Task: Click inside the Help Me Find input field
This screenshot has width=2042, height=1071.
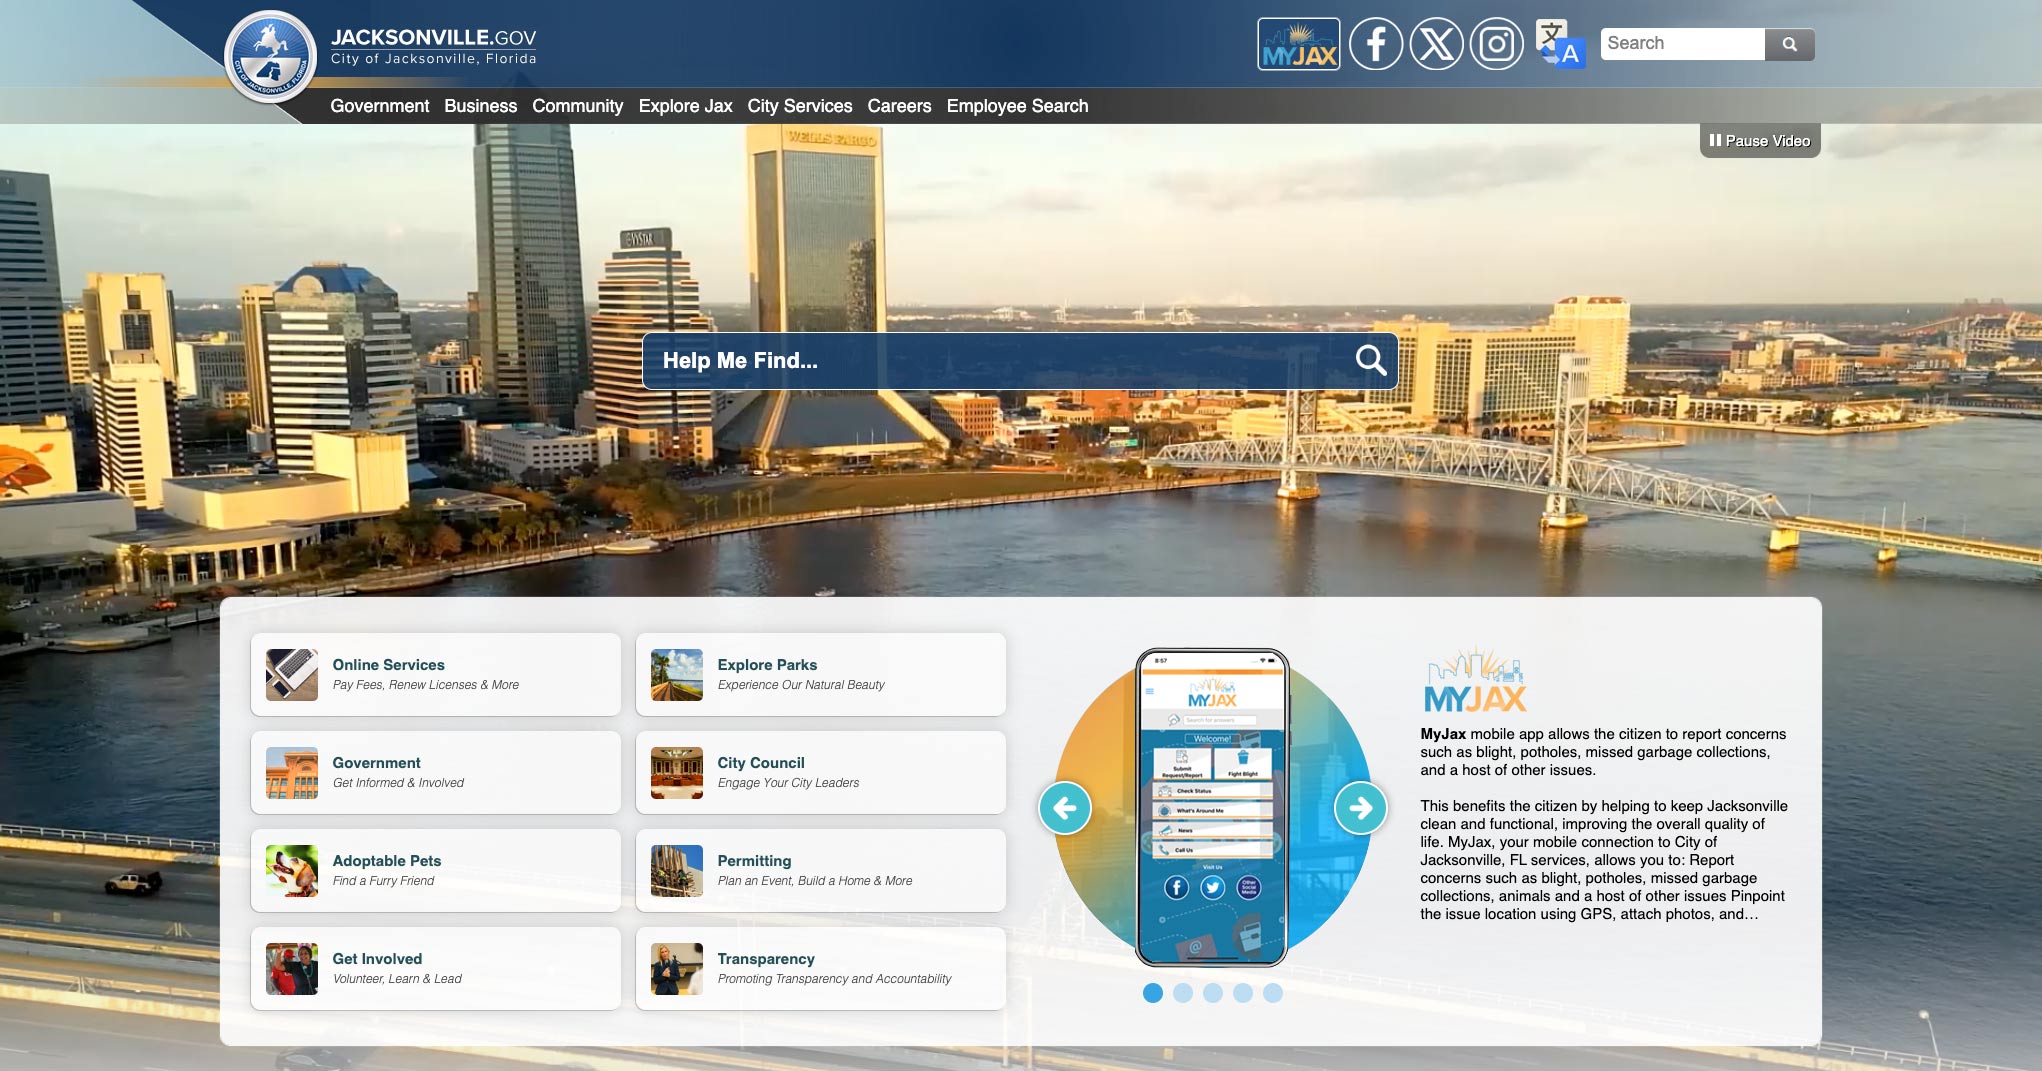Action: point(950,361)
